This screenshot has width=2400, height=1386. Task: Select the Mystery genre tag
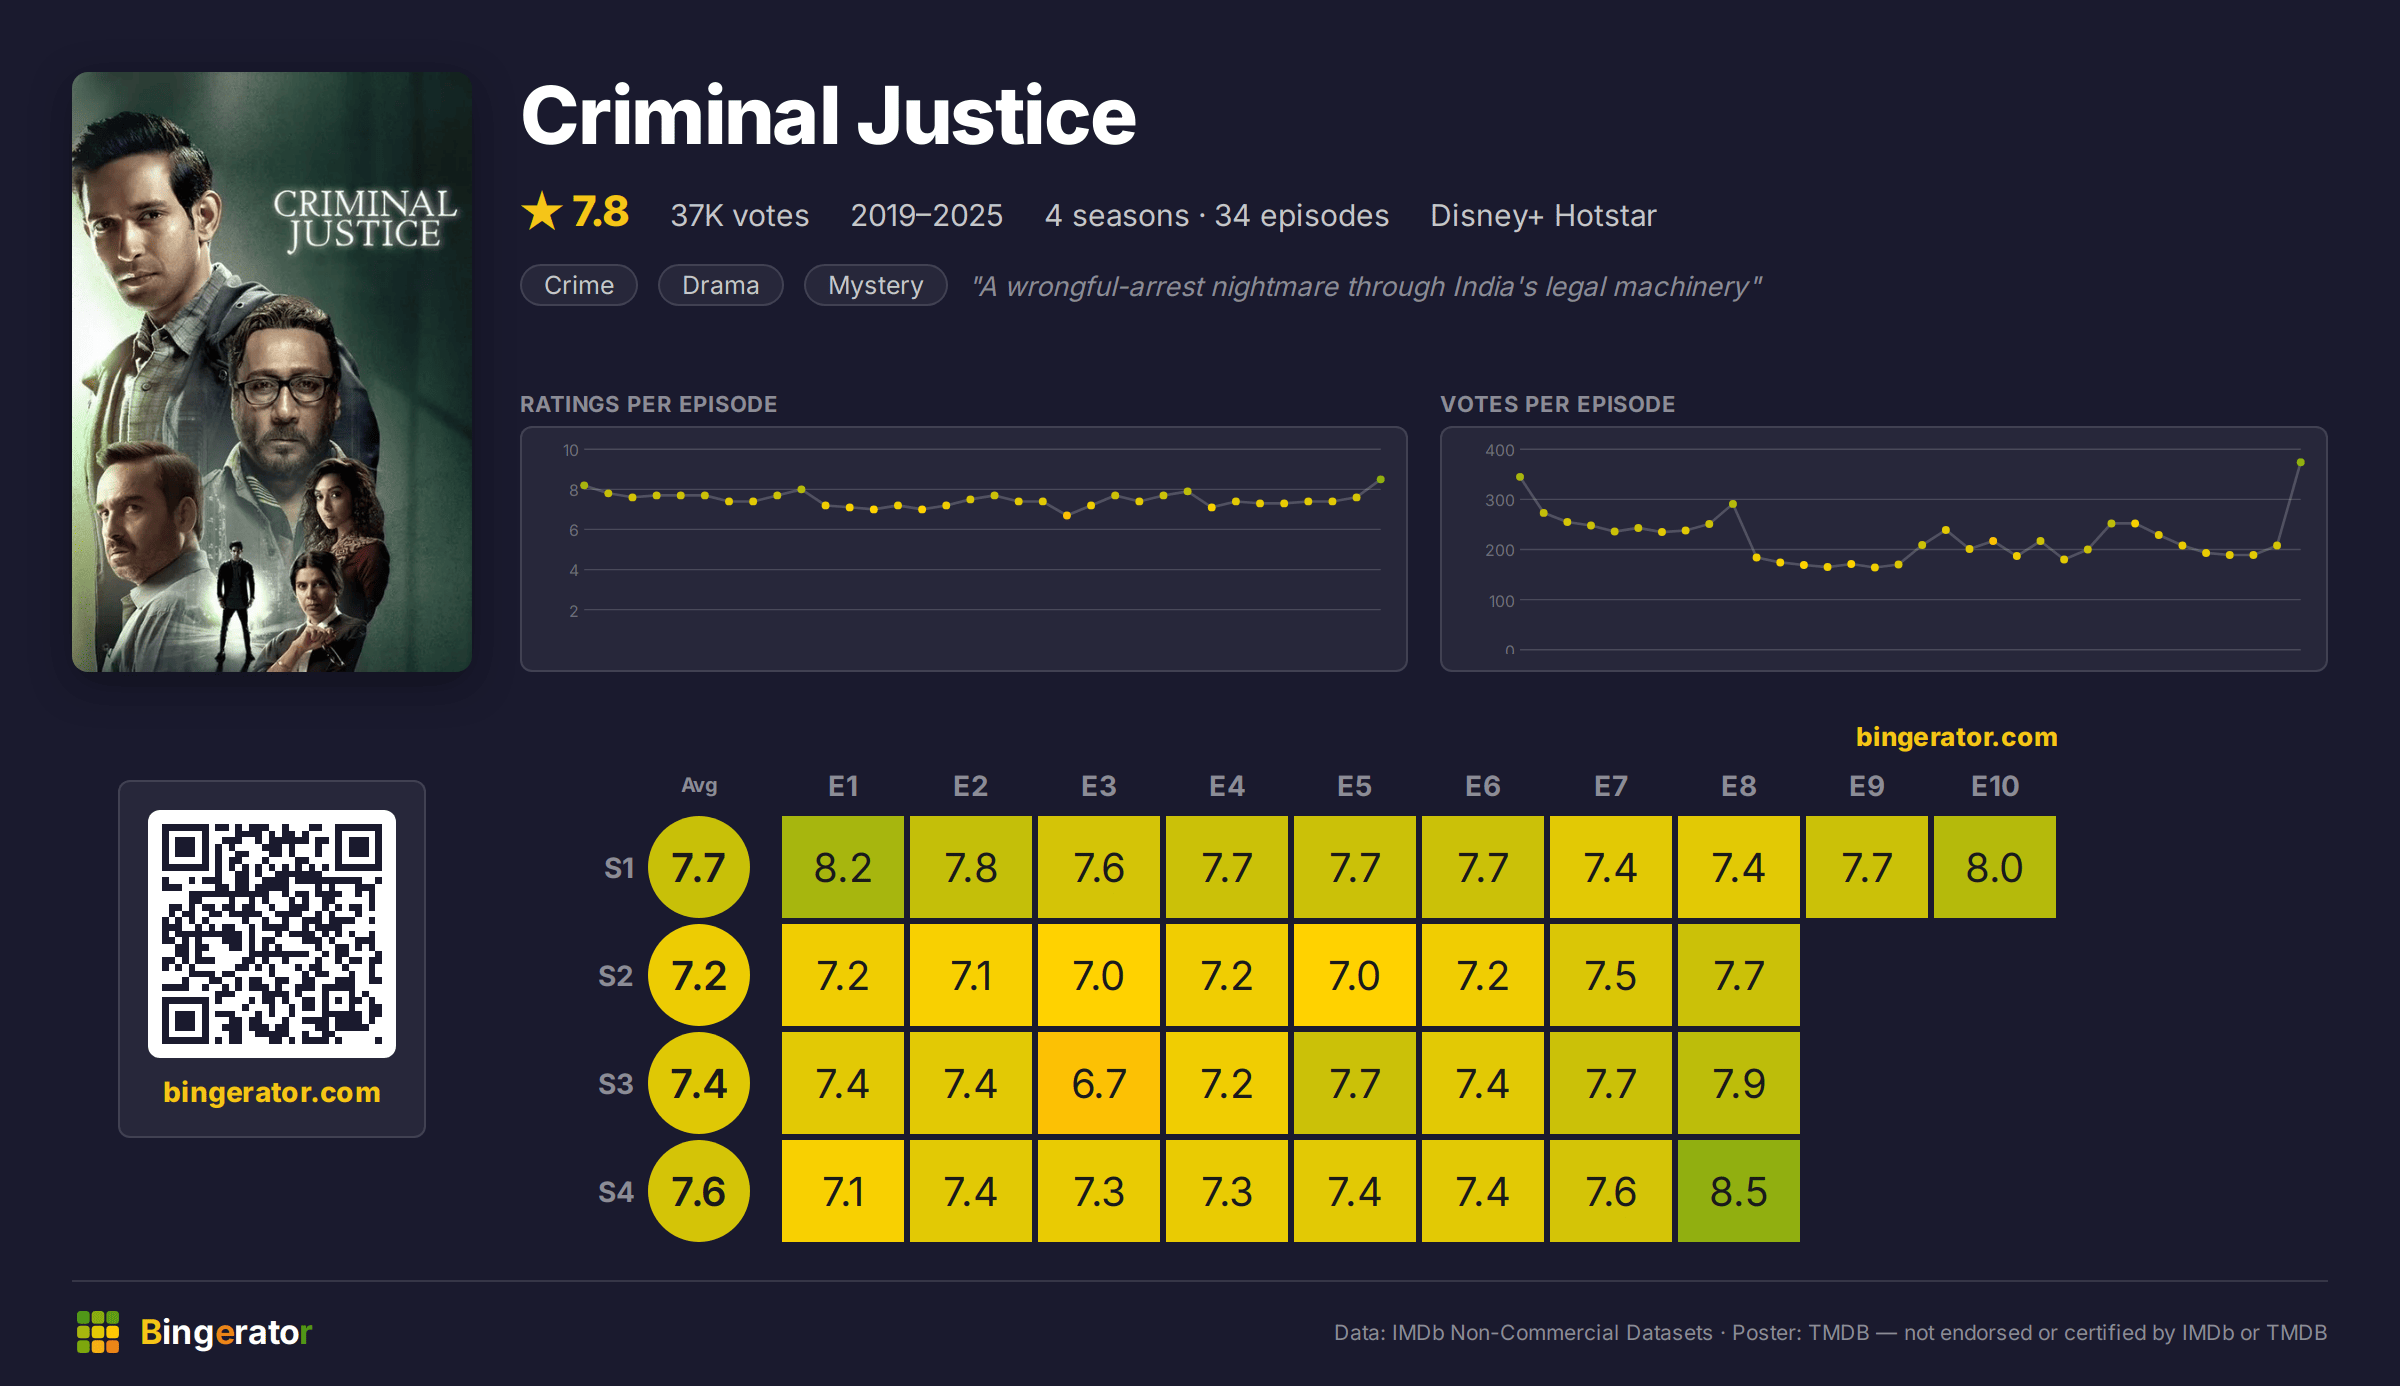pos(875,285)
